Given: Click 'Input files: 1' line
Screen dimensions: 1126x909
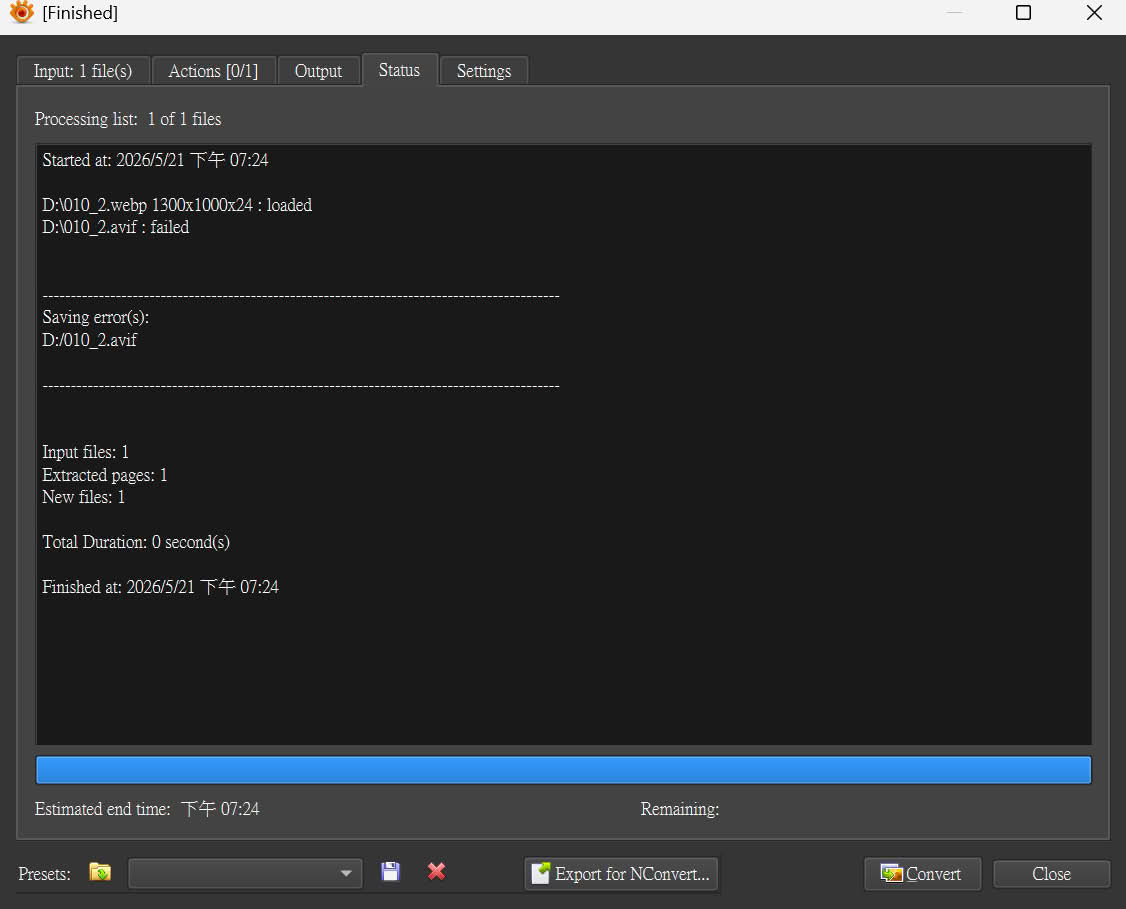Looking at the screenshot, I should pyautogui.click(x=85, y=452).
